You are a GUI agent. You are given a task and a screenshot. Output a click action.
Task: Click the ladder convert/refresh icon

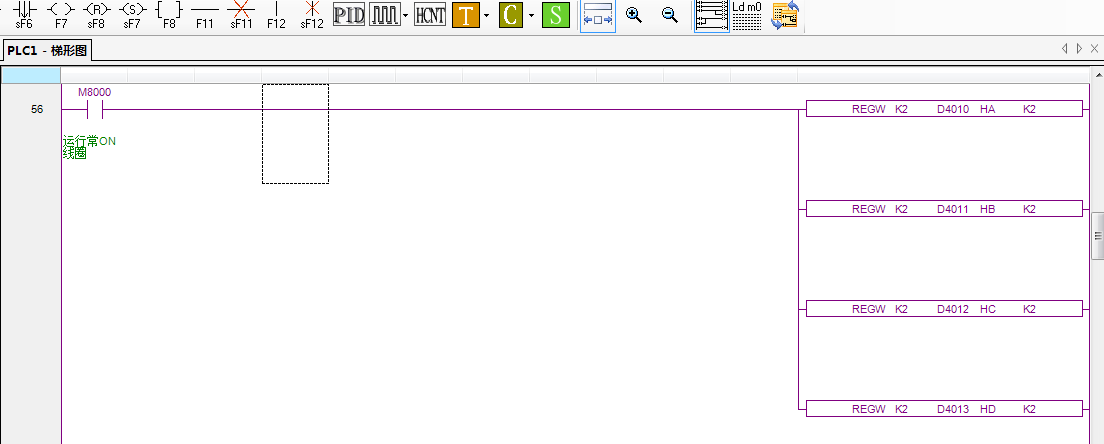click(785, 15)
